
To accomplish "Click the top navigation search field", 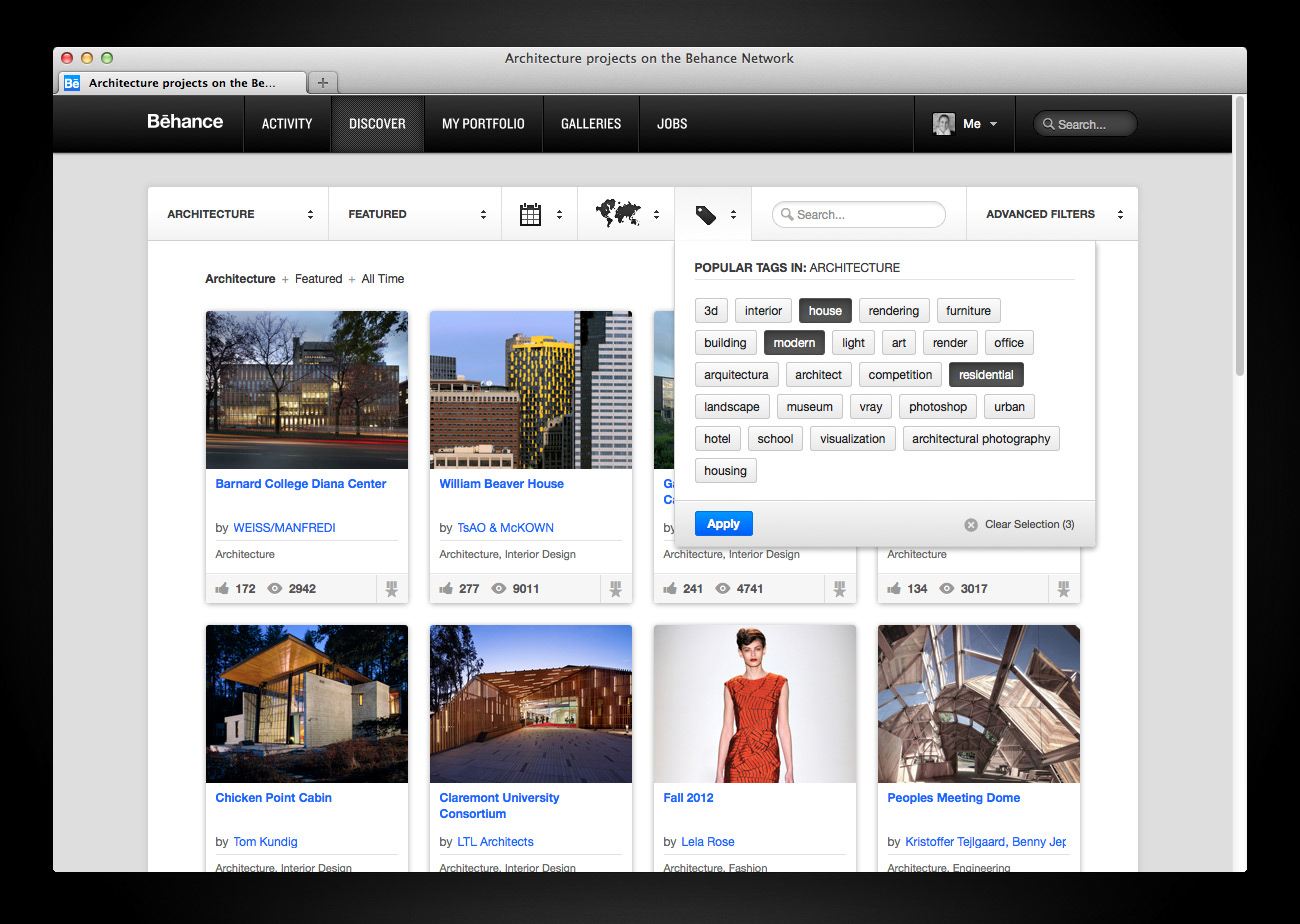I will click(x=1085, y=125).
